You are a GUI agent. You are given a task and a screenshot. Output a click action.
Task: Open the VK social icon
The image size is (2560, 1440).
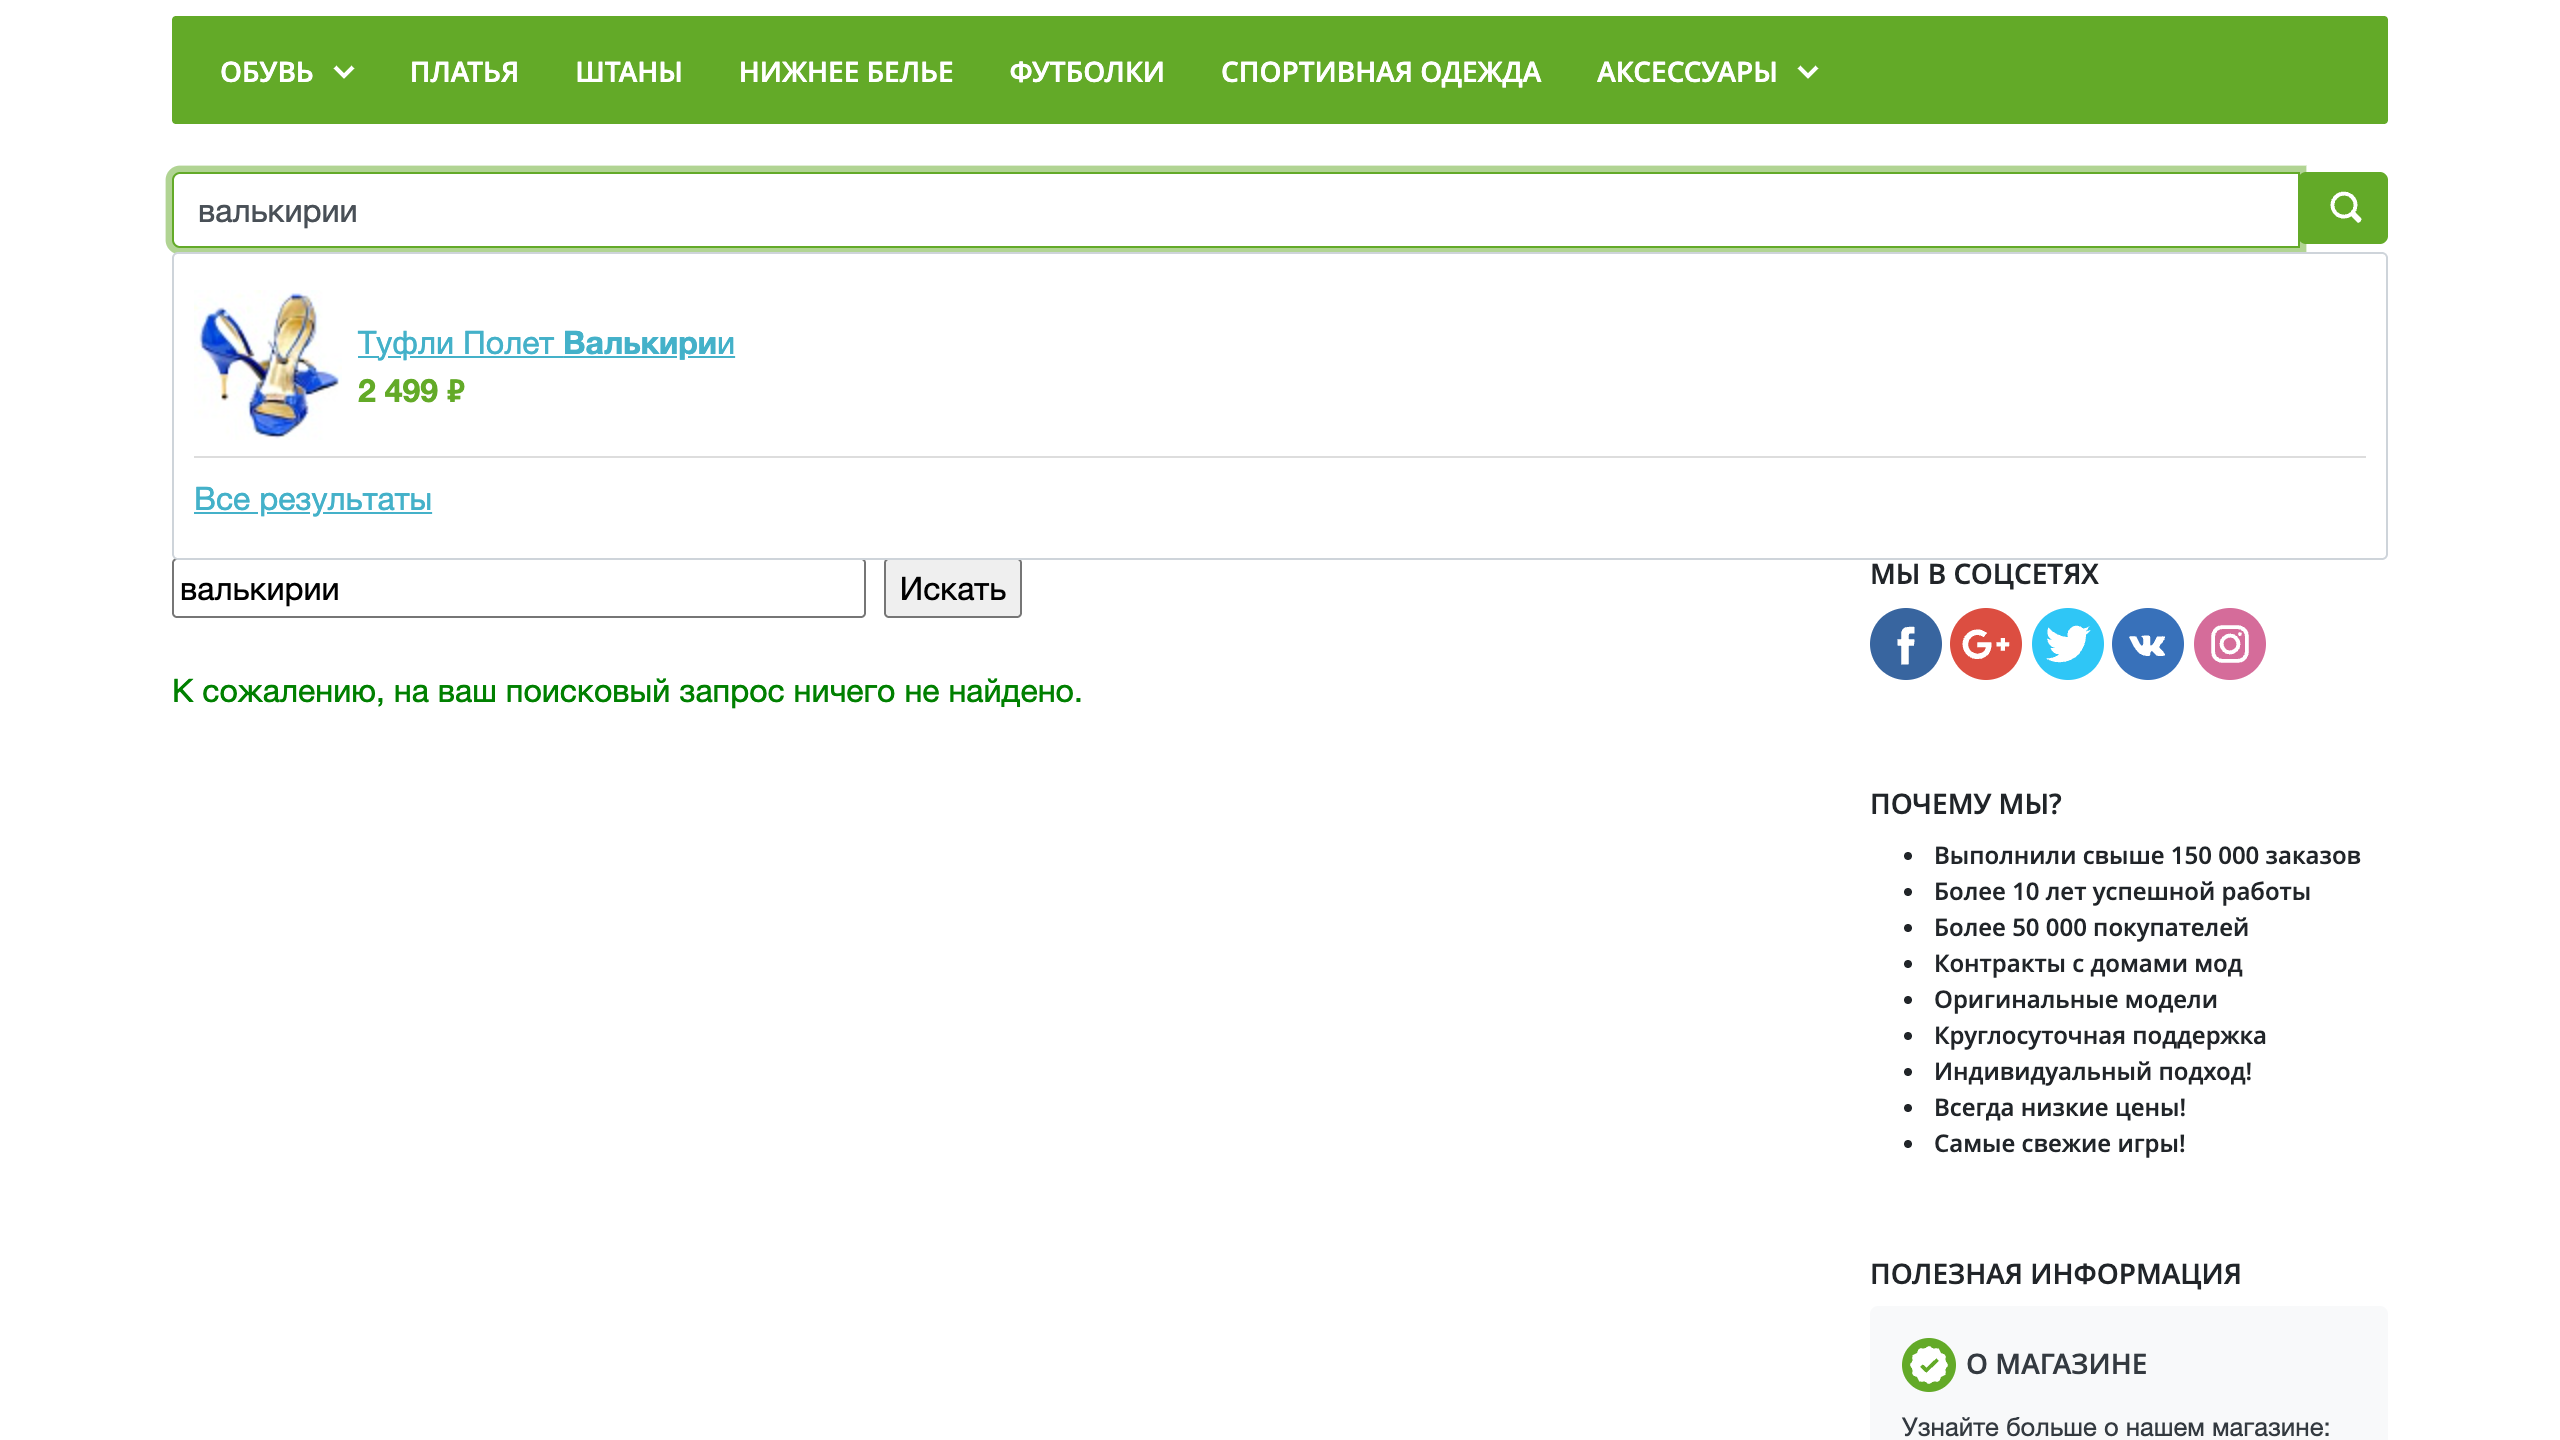pyautogui.click(x=2148, y=644)
